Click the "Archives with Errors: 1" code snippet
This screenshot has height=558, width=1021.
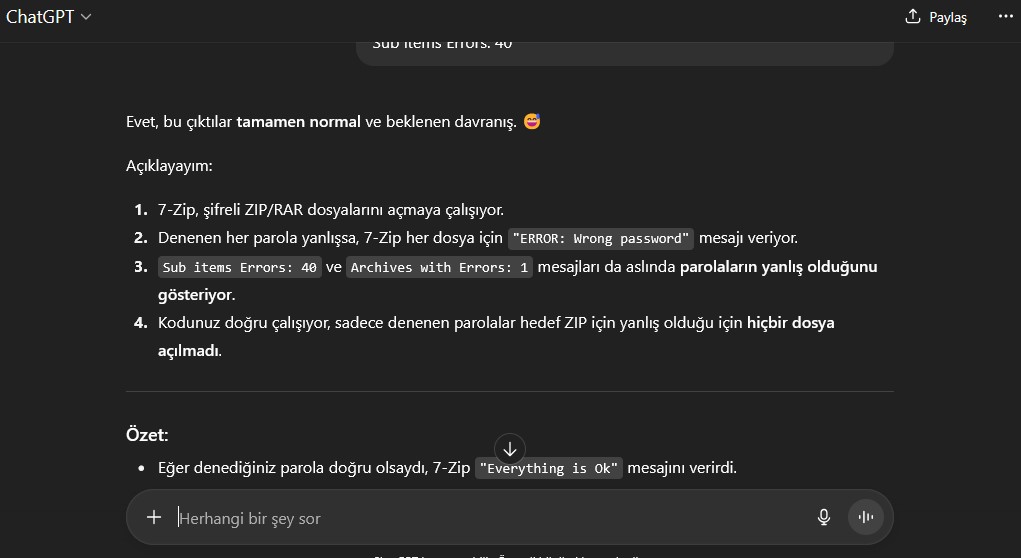(440, 268)
